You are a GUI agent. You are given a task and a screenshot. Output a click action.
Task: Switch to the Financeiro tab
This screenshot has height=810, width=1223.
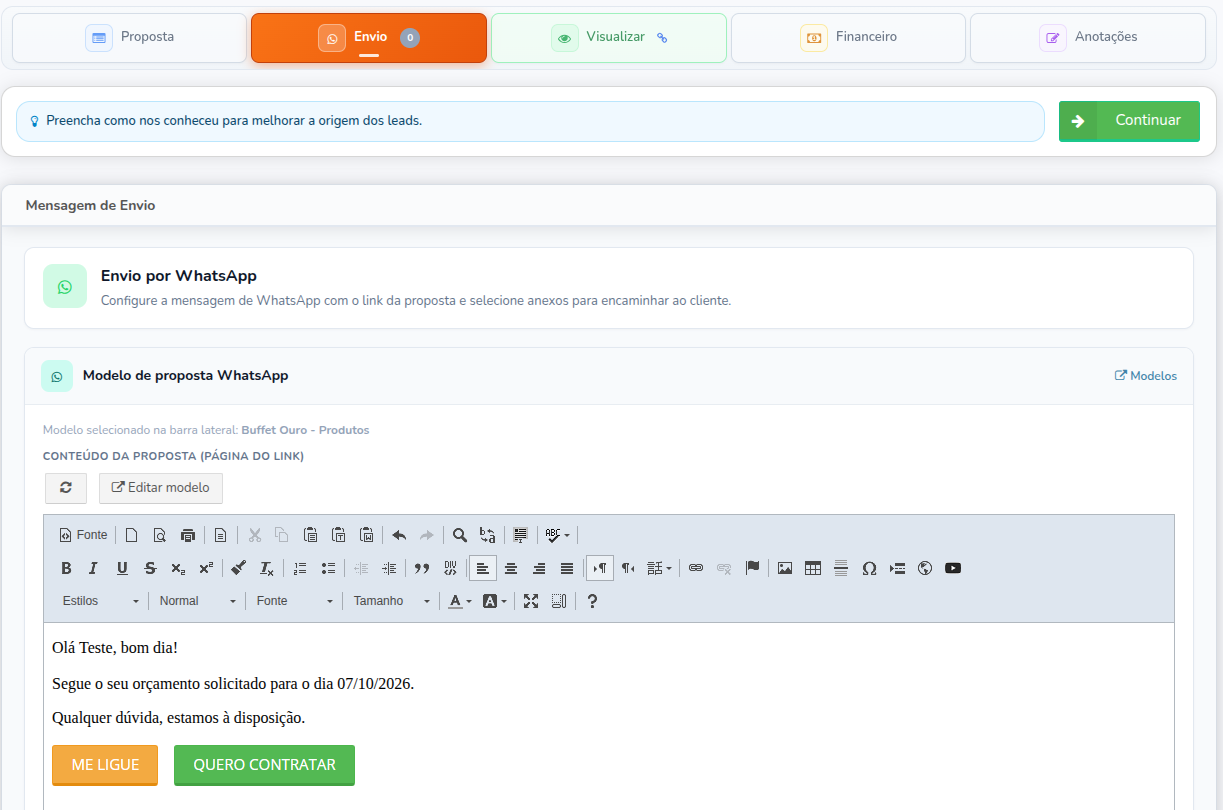click(x=848, y=38)
